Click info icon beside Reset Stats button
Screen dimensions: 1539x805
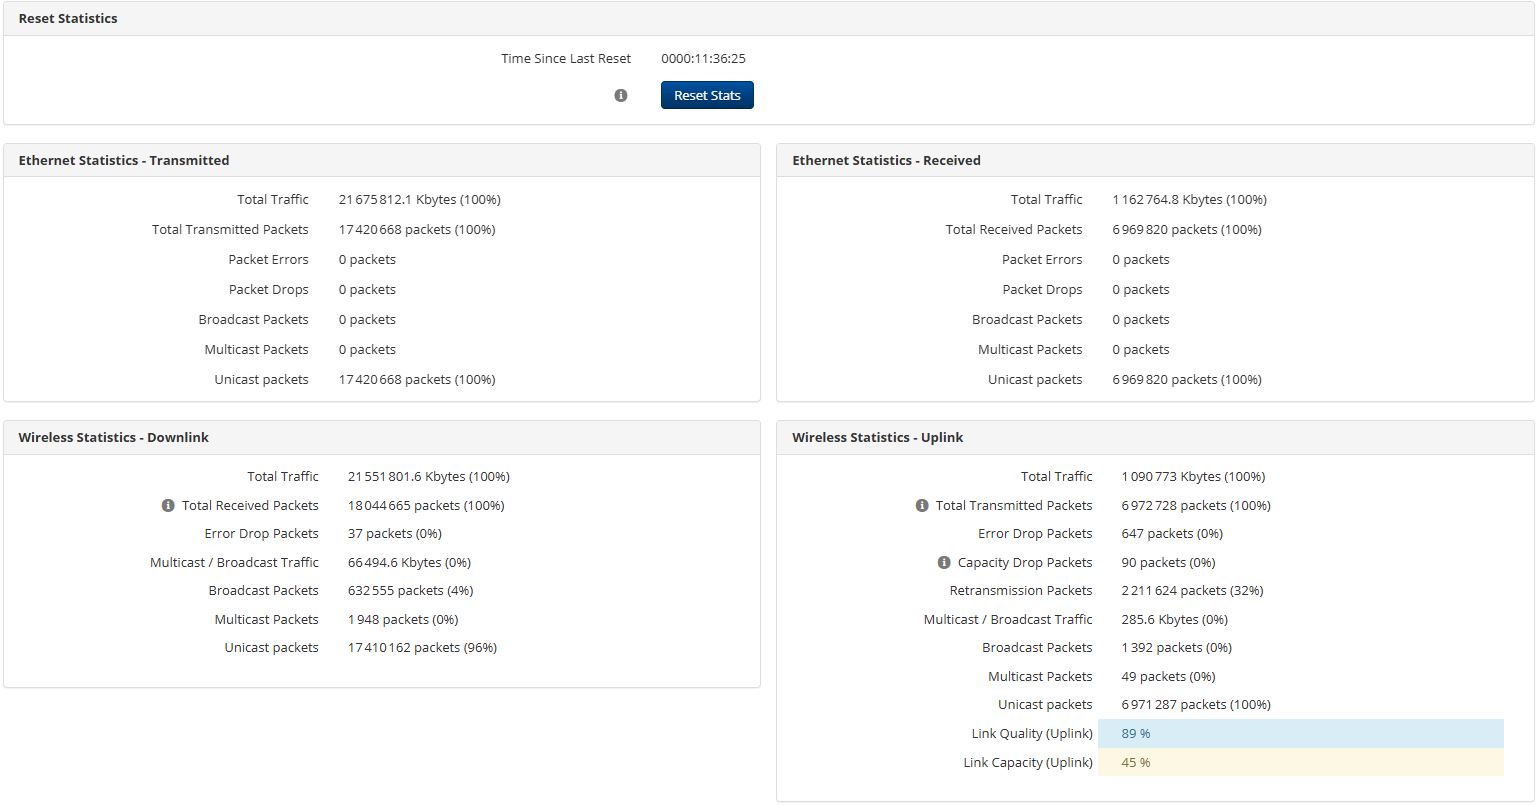621,95
